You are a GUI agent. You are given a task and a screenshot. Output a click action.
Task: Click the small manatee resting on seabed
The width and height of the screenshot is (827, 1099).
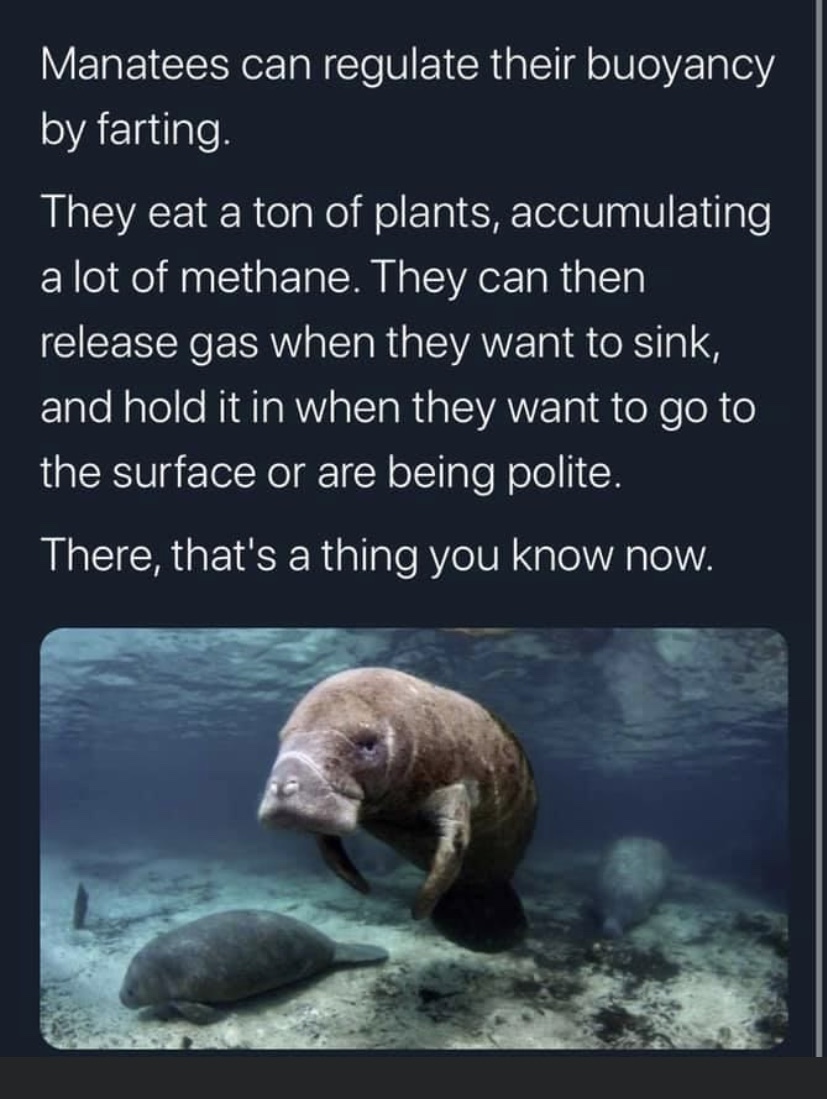tap(230, 962)
